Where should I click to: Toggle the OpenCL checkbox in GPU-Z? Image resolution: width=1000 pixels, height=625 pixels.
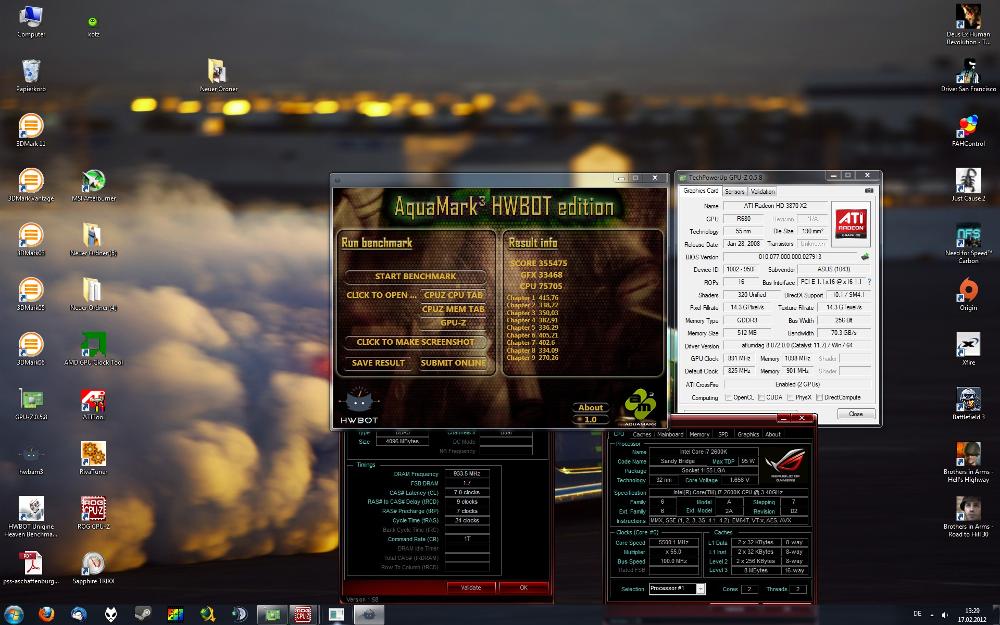click(x=728, y=397)
